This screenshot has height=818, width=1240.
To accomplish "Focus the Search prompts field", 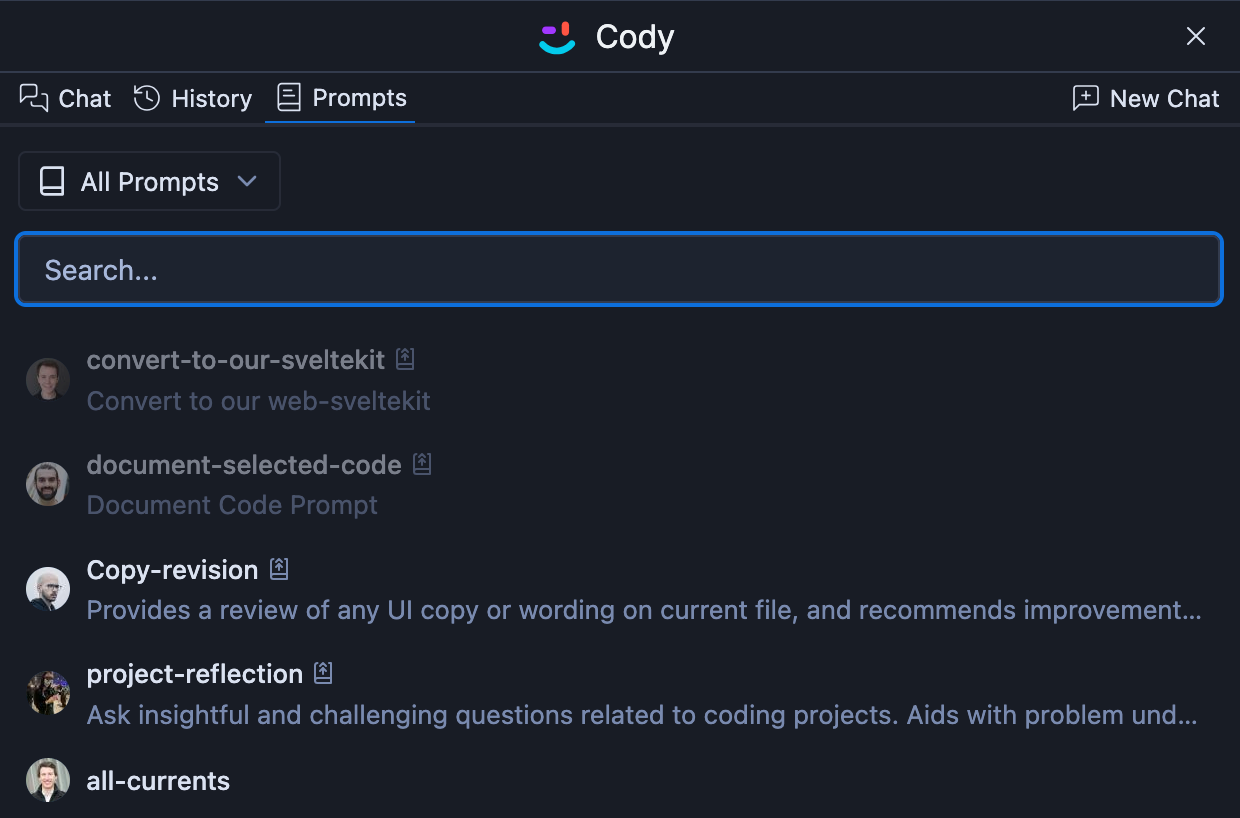I will coord(619,270).
